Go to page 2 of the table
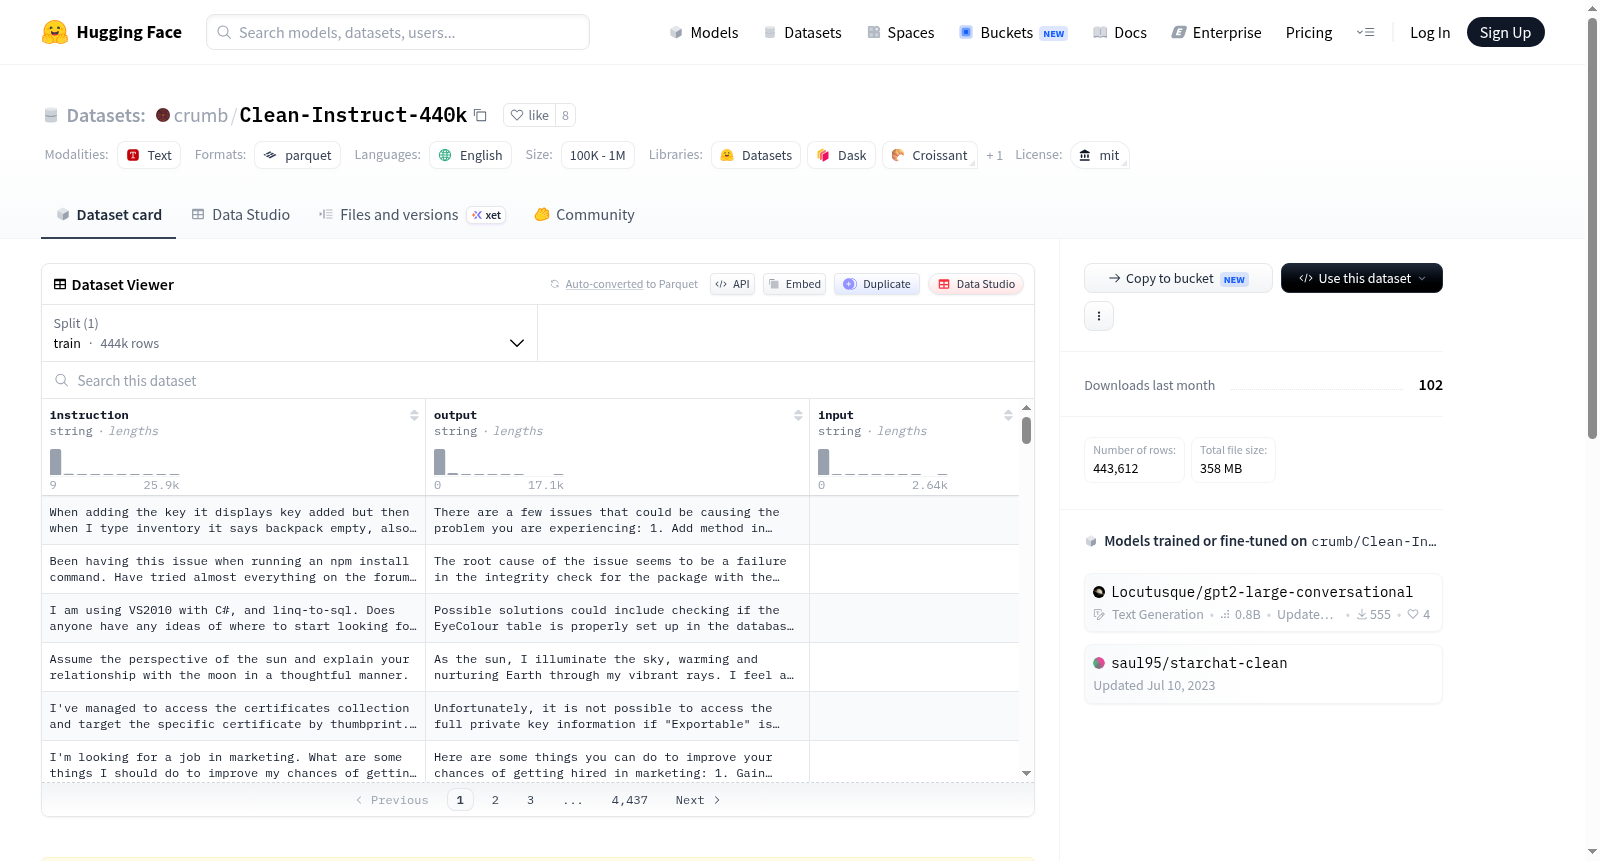 coord(495,800)
